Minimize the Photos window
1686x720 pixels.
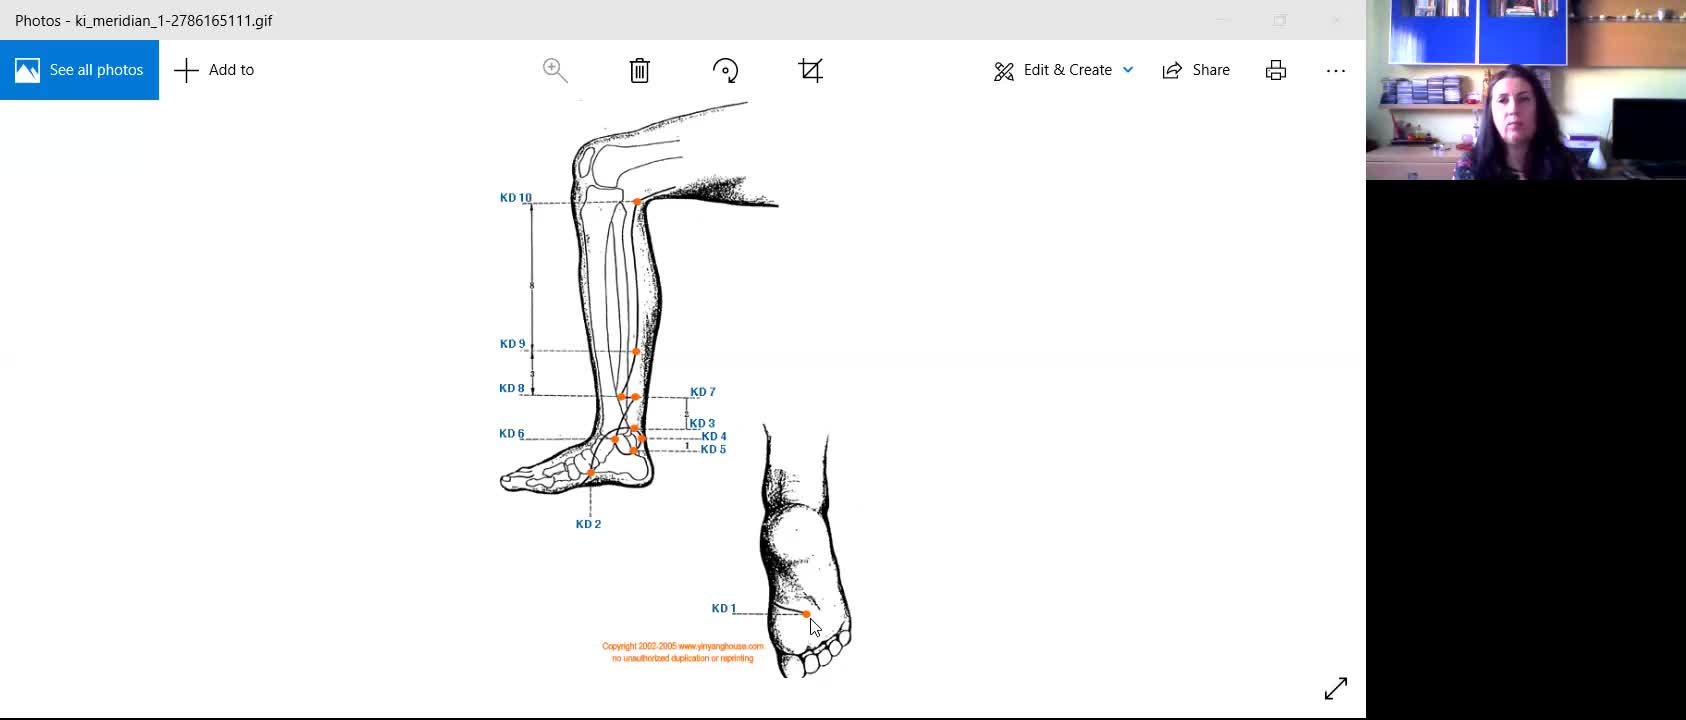click(x=1223, y=20)
